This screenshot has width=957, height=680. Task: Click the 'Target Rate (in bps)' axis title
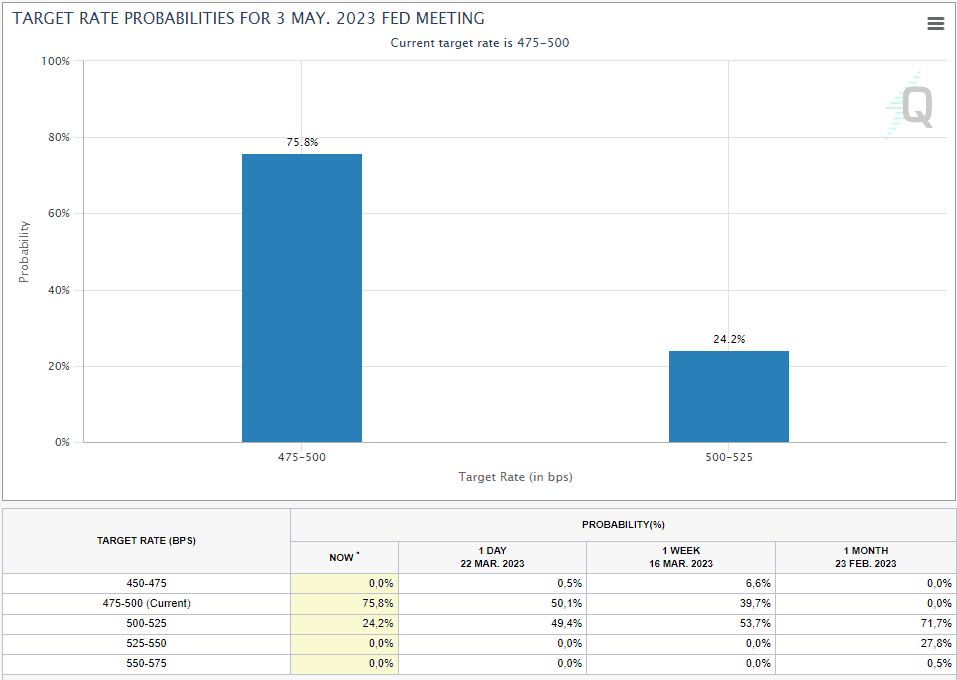click(515, 477)
